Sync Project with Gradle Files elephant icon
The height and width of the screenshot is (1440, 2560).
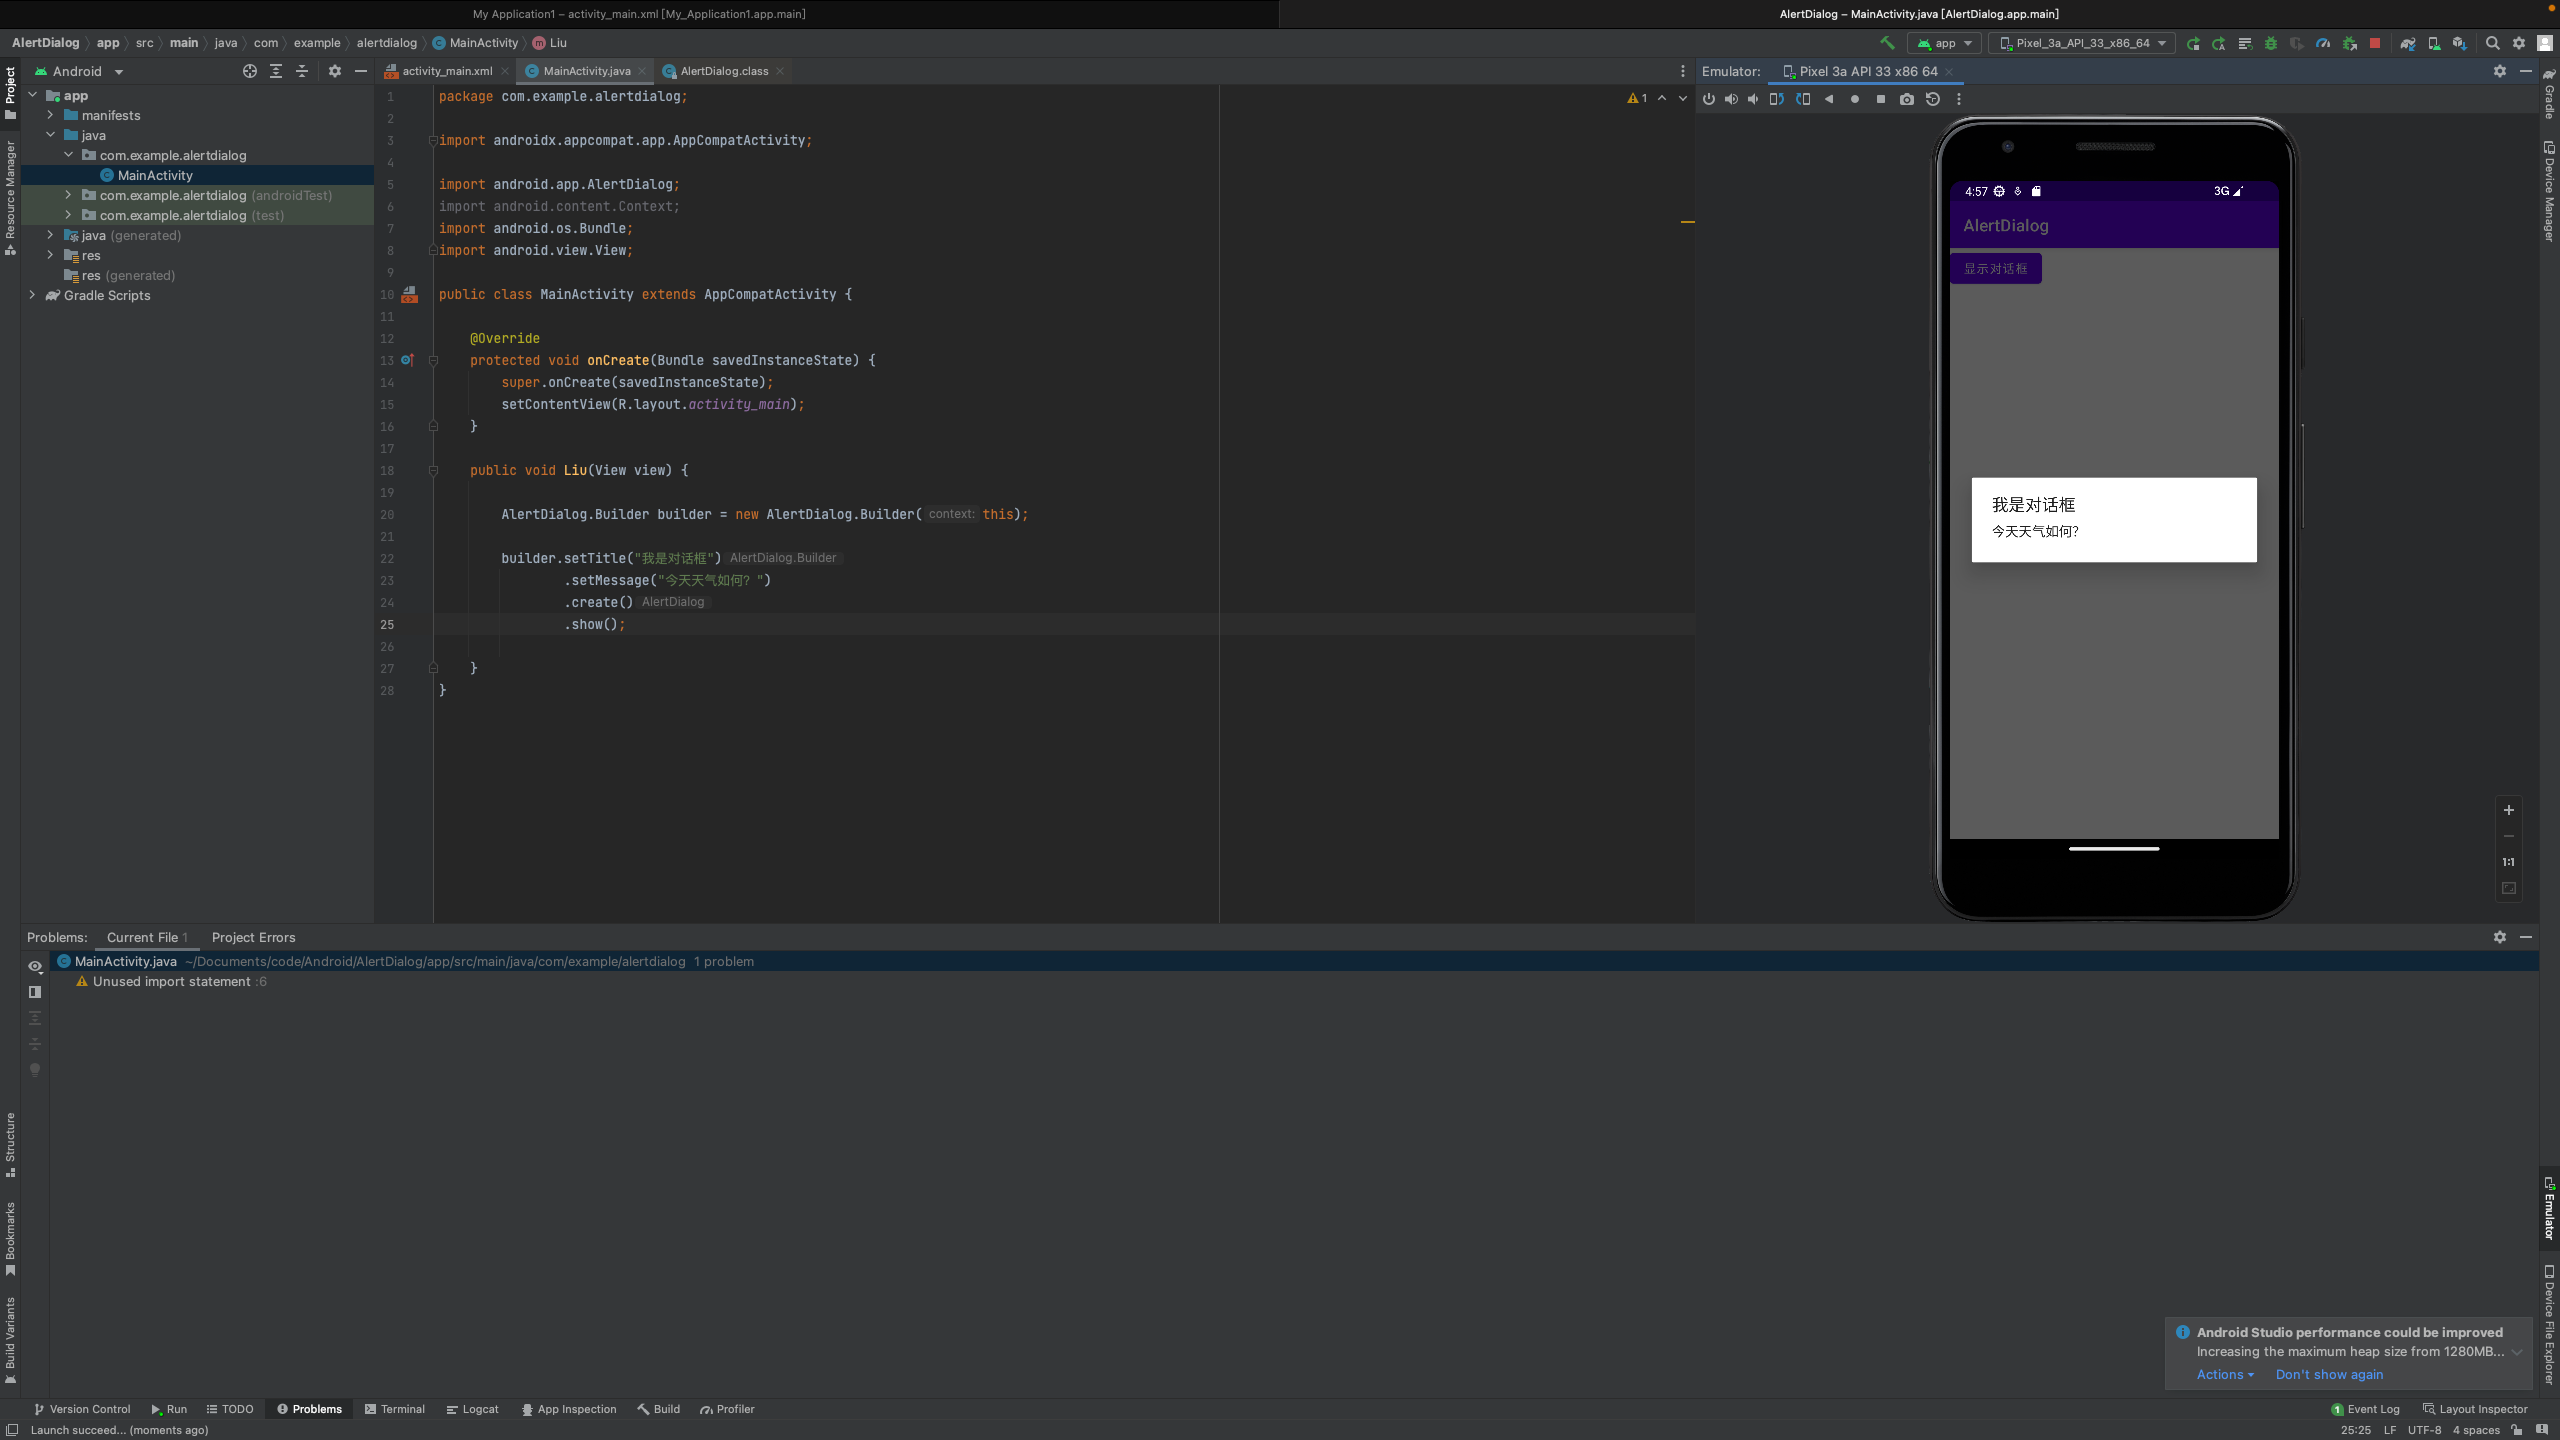[x=2407, y=43]
